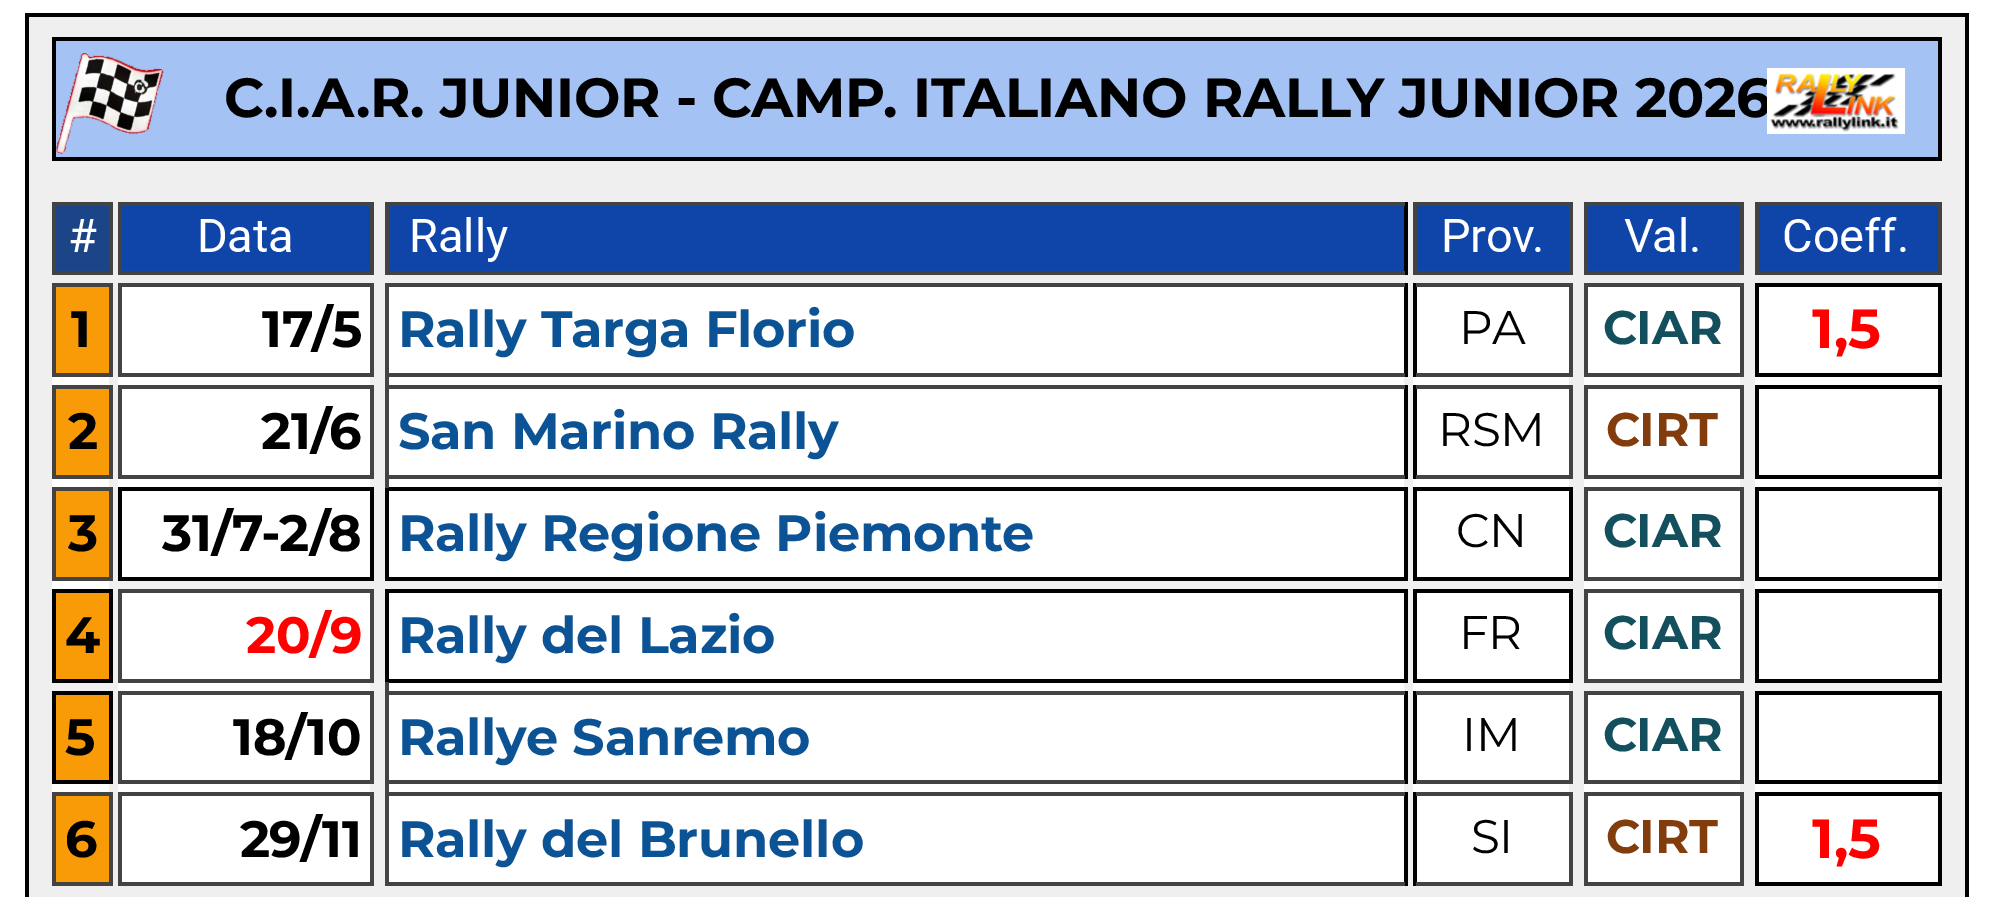Click the orange number 1 row cell

[x=82, y=330]
